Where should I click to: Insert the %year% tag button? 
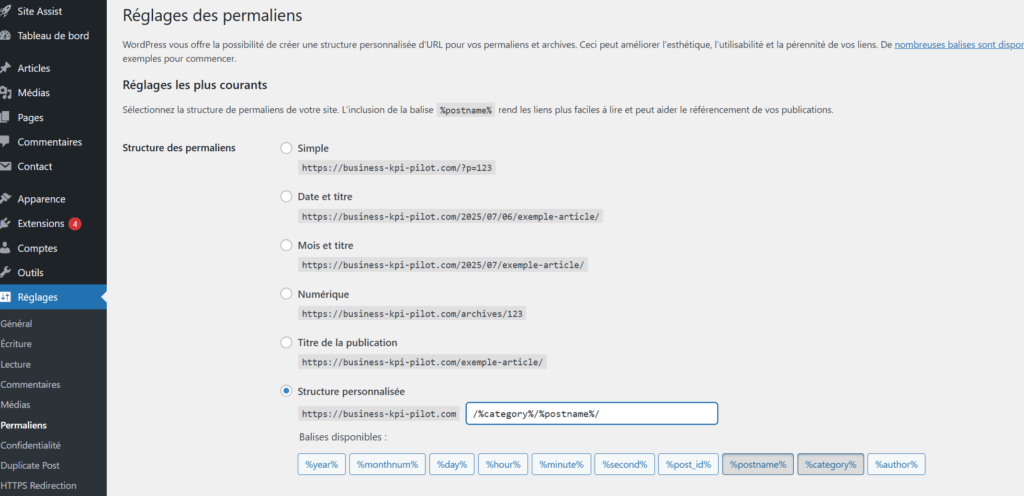(x=322, y=465)
